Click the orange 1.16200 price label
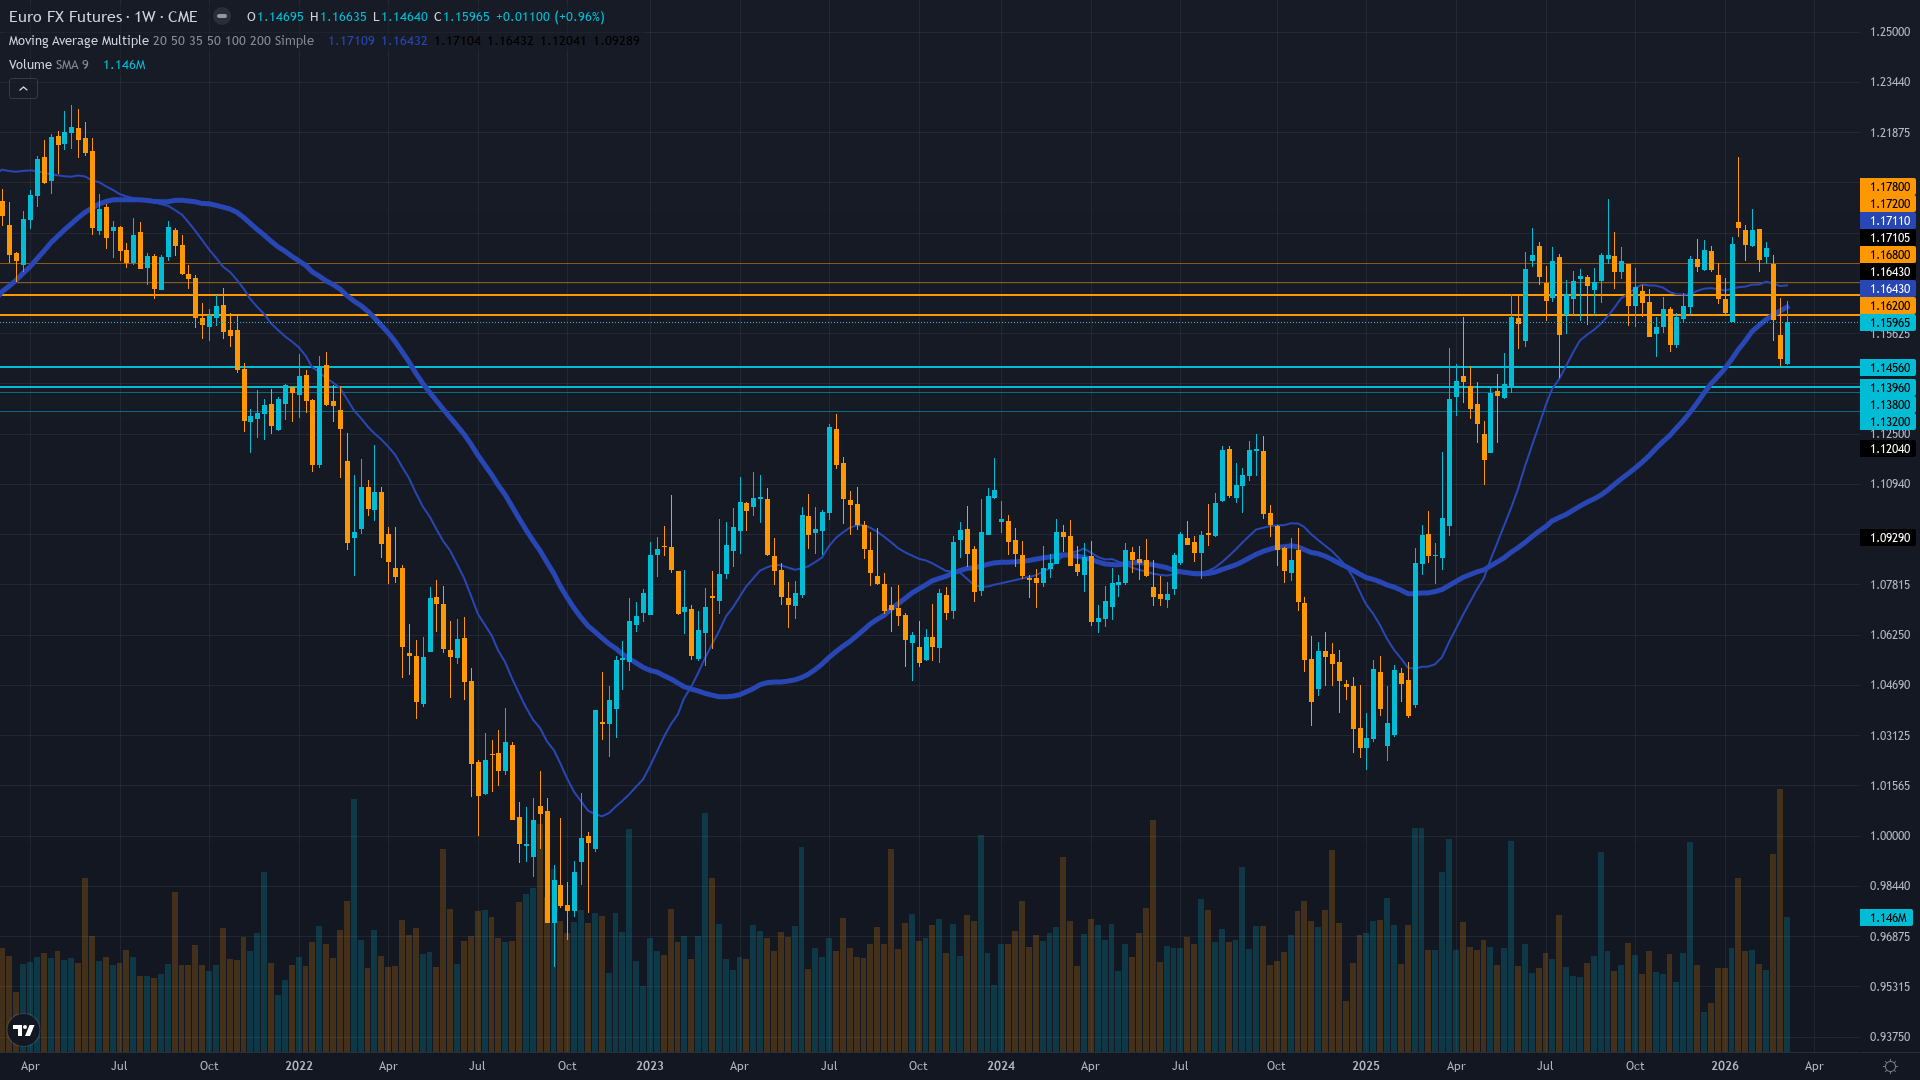Screen dimensions: 1920x1080 tap(1888, 306)
